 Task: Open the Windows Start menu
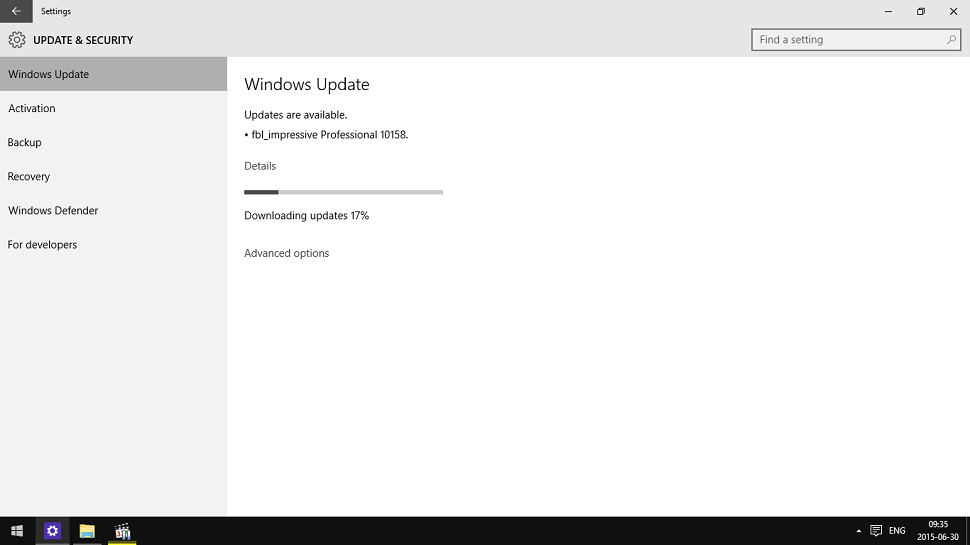[17, 531]
